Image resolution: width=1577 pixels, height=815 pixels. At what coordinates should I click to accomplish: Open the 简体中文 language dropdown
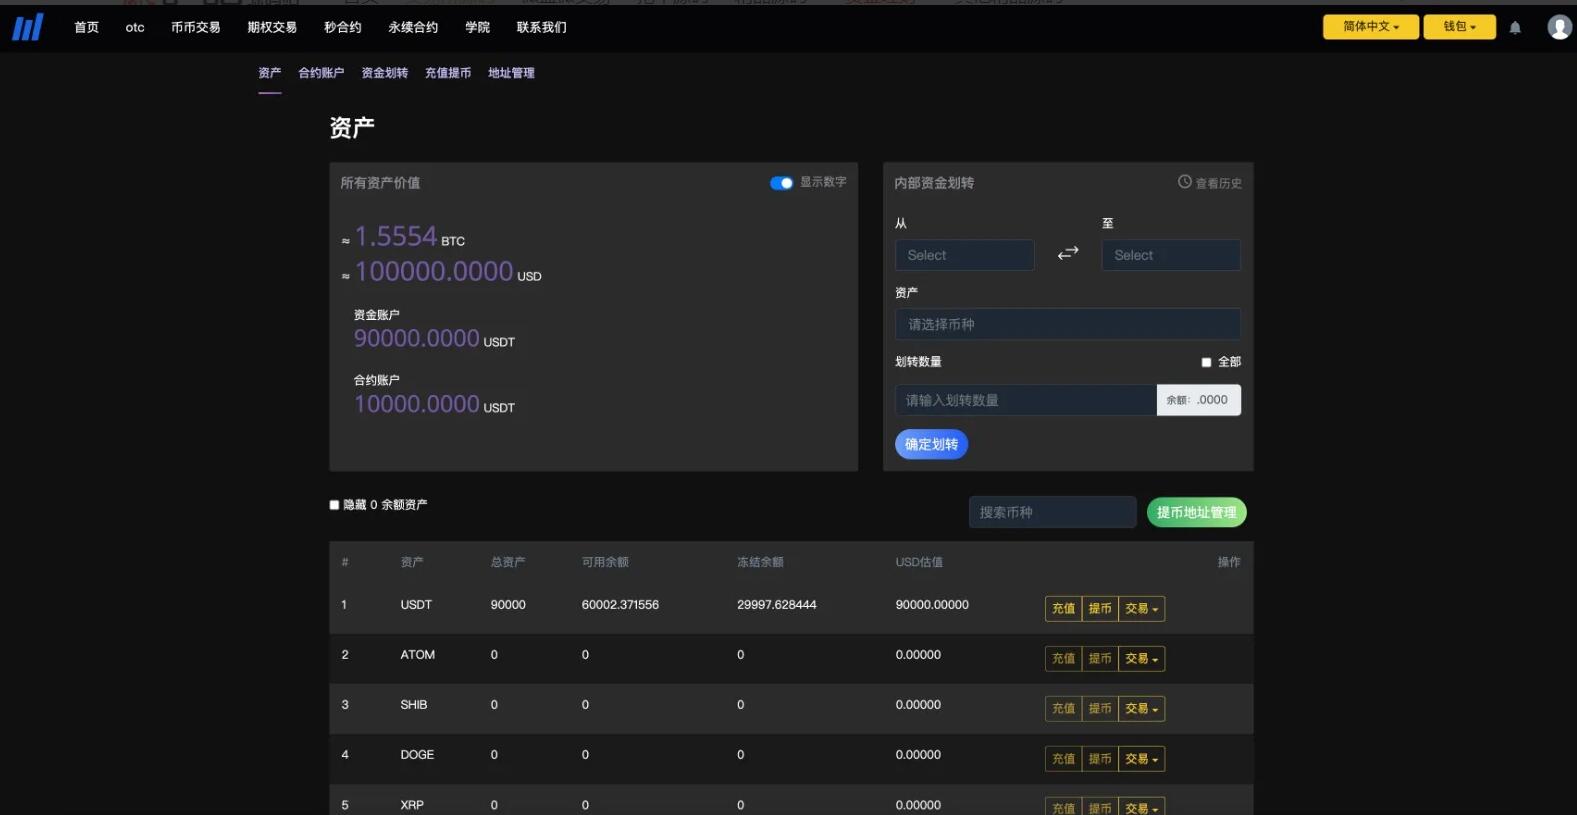[x=1370, y=27]
